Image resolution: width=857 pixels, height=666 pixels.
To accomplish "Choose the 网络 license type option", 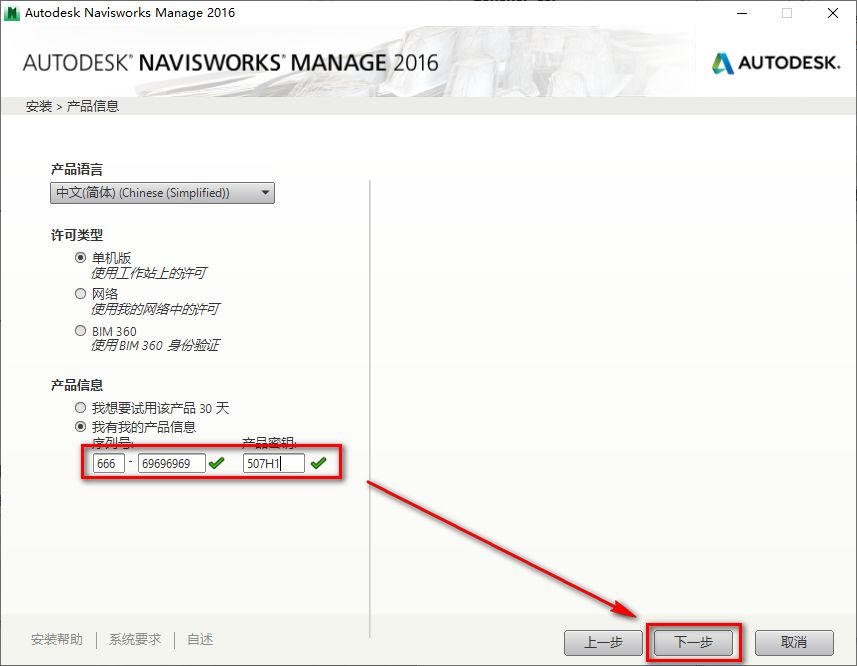I will (81, 293).
